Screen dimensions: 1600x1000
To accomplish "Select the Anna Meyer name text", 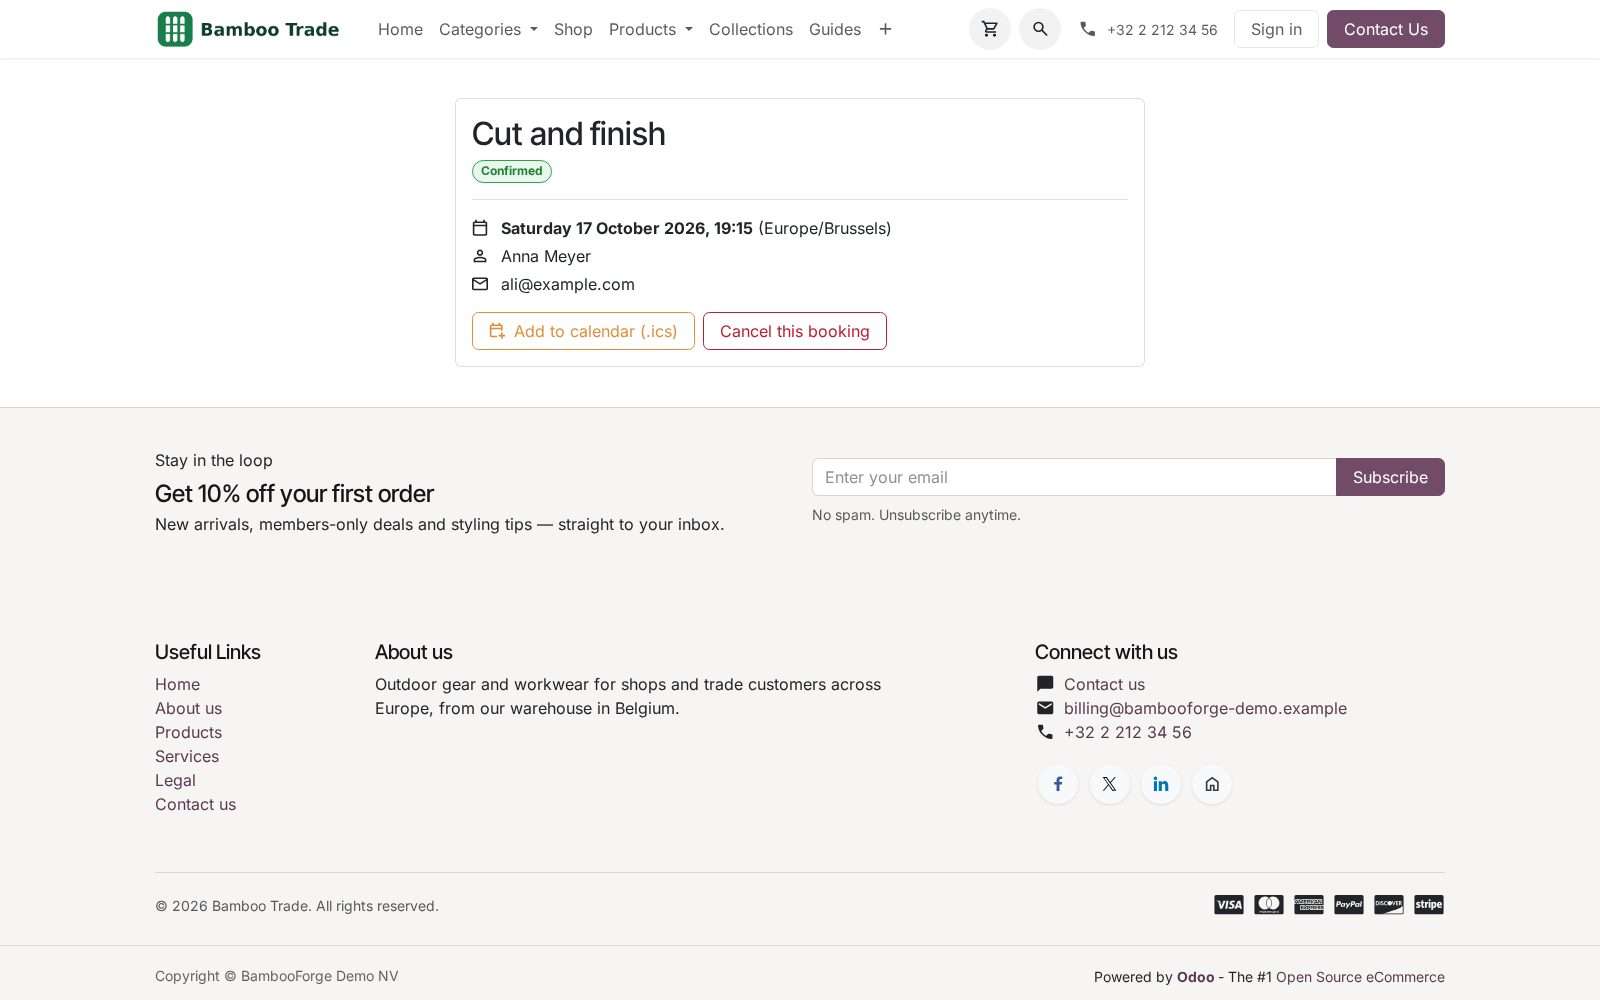I will click(546, 256).
